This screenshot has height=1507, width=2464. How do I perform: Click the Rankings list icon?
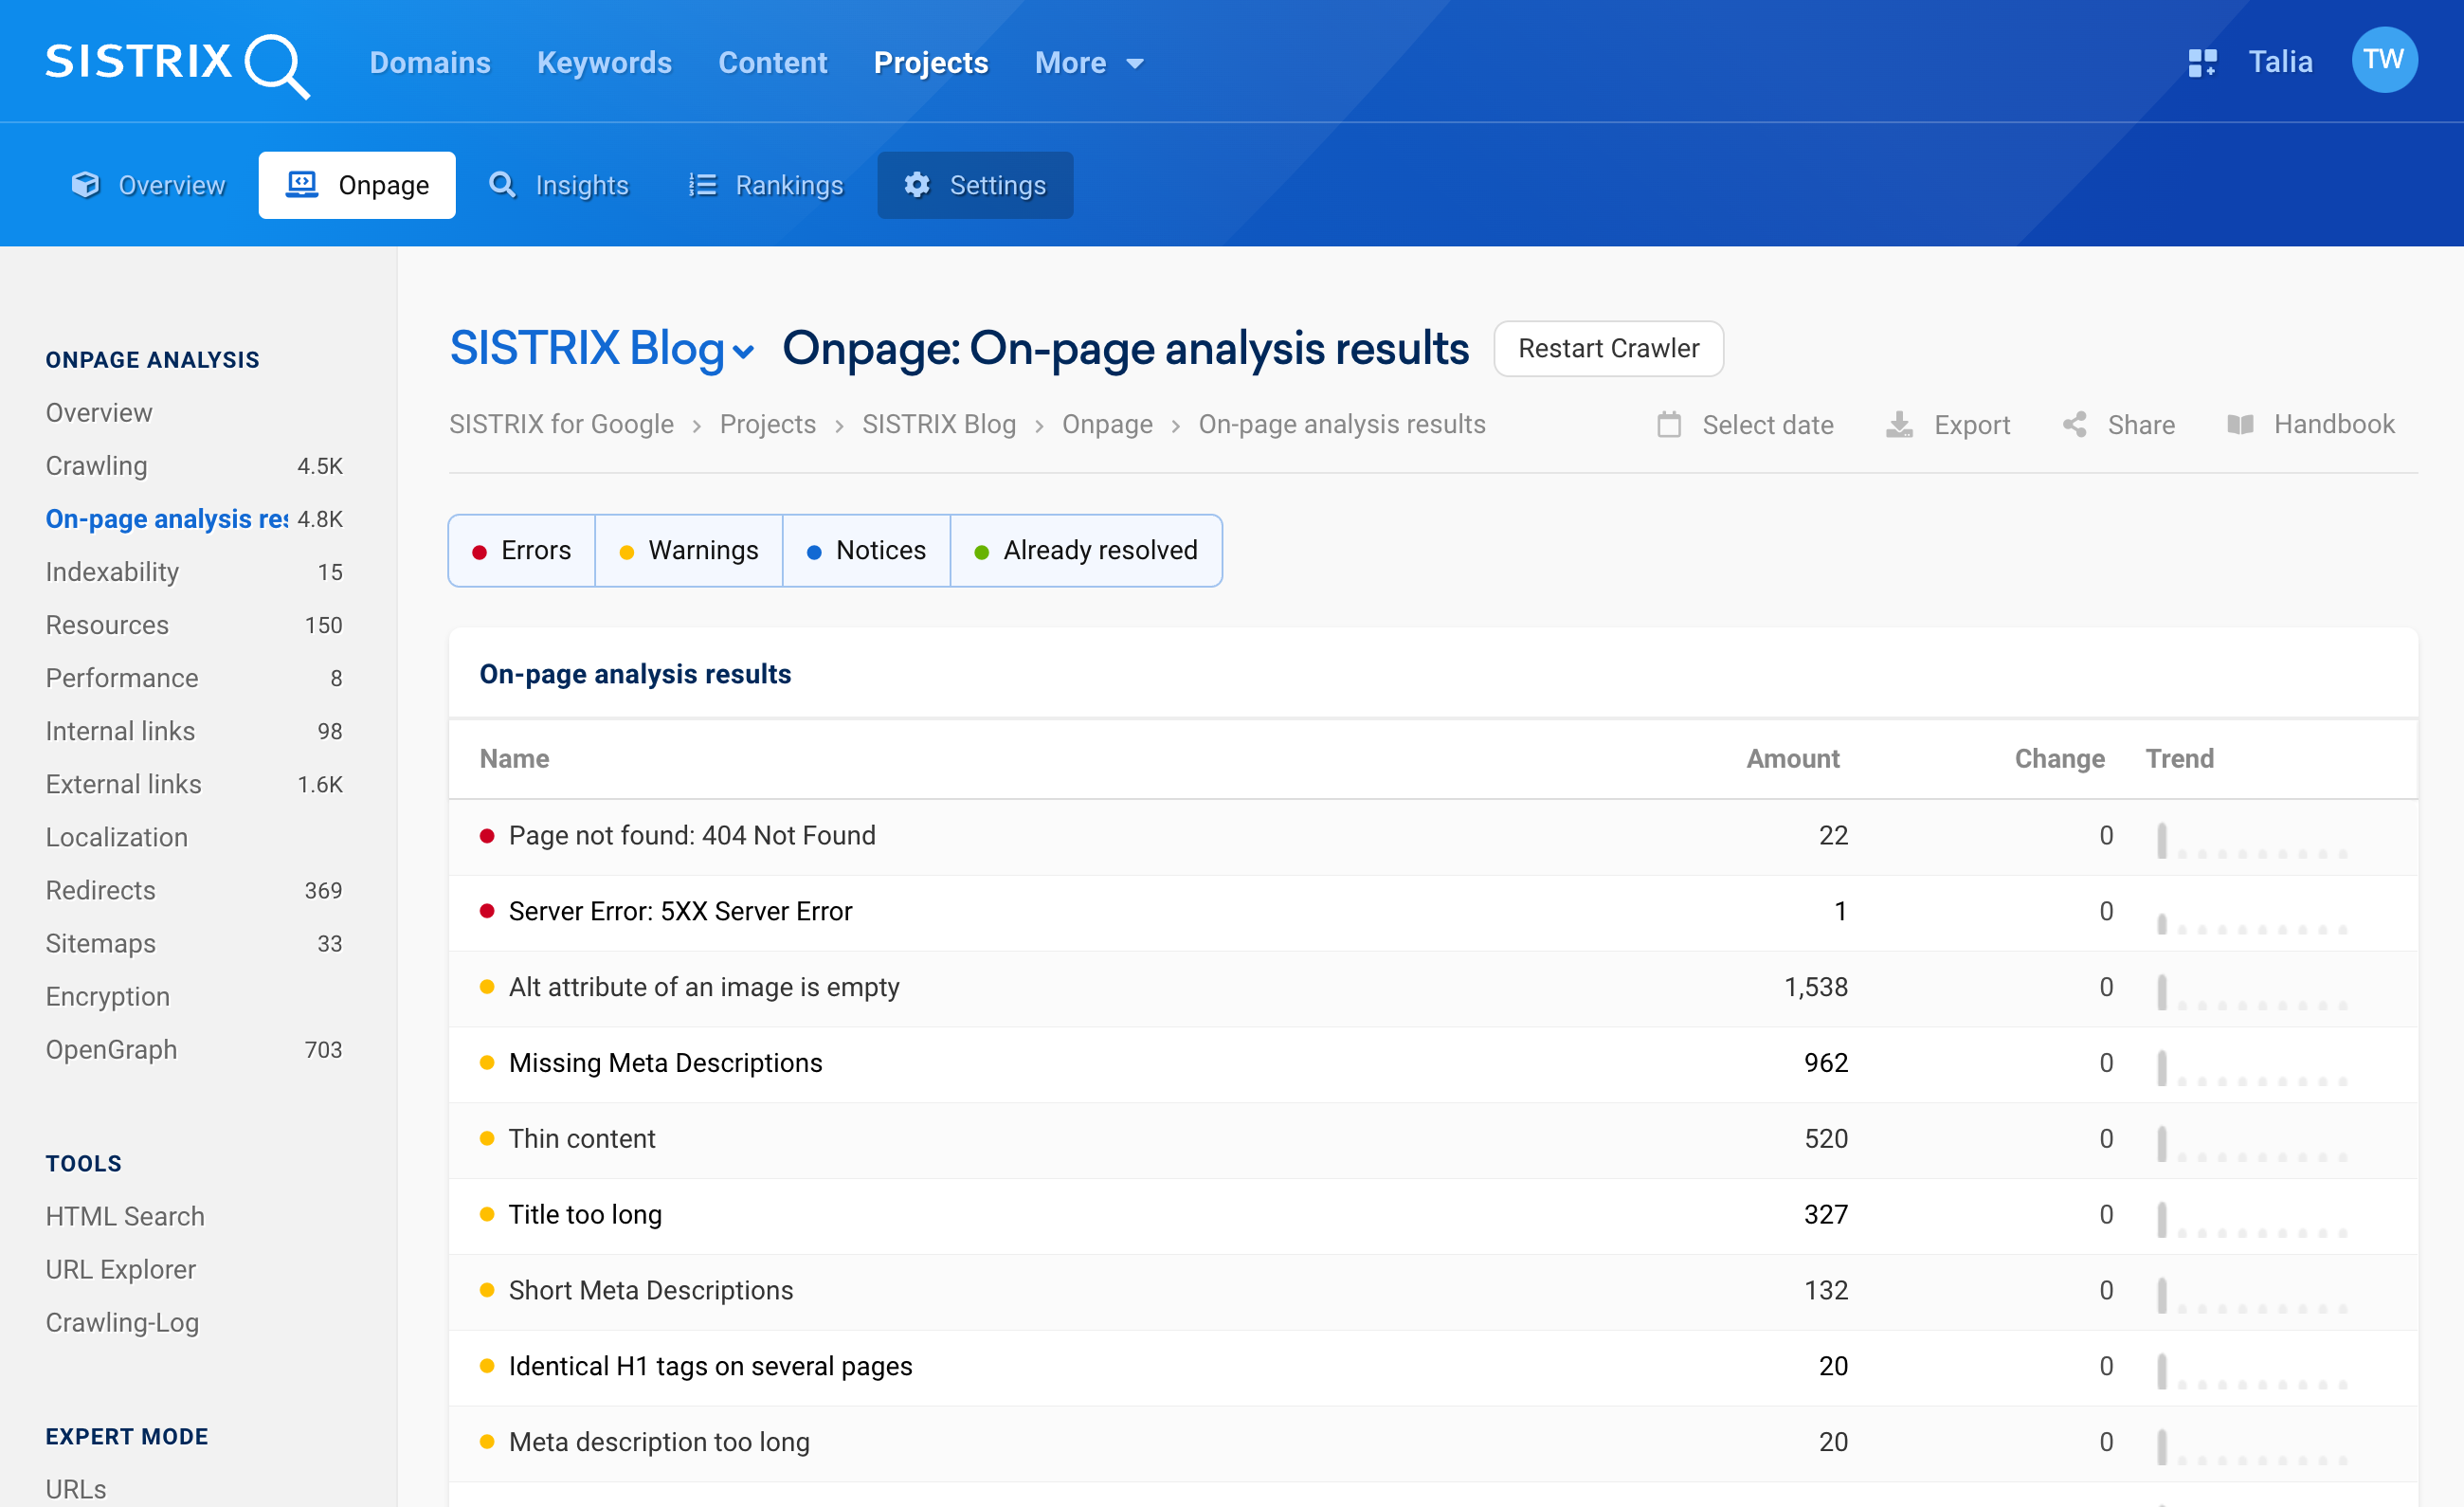coord(702,185)
